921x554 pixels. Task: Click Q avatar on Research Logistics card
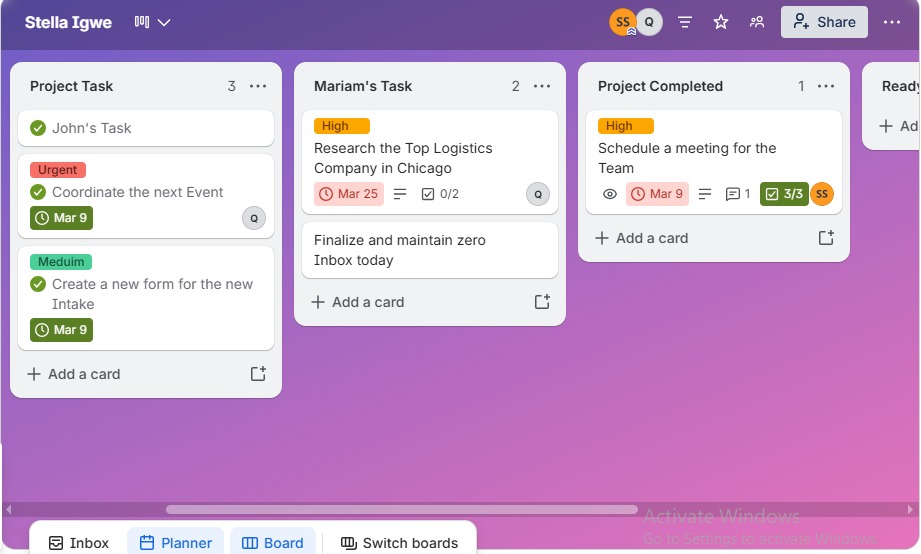537,194
